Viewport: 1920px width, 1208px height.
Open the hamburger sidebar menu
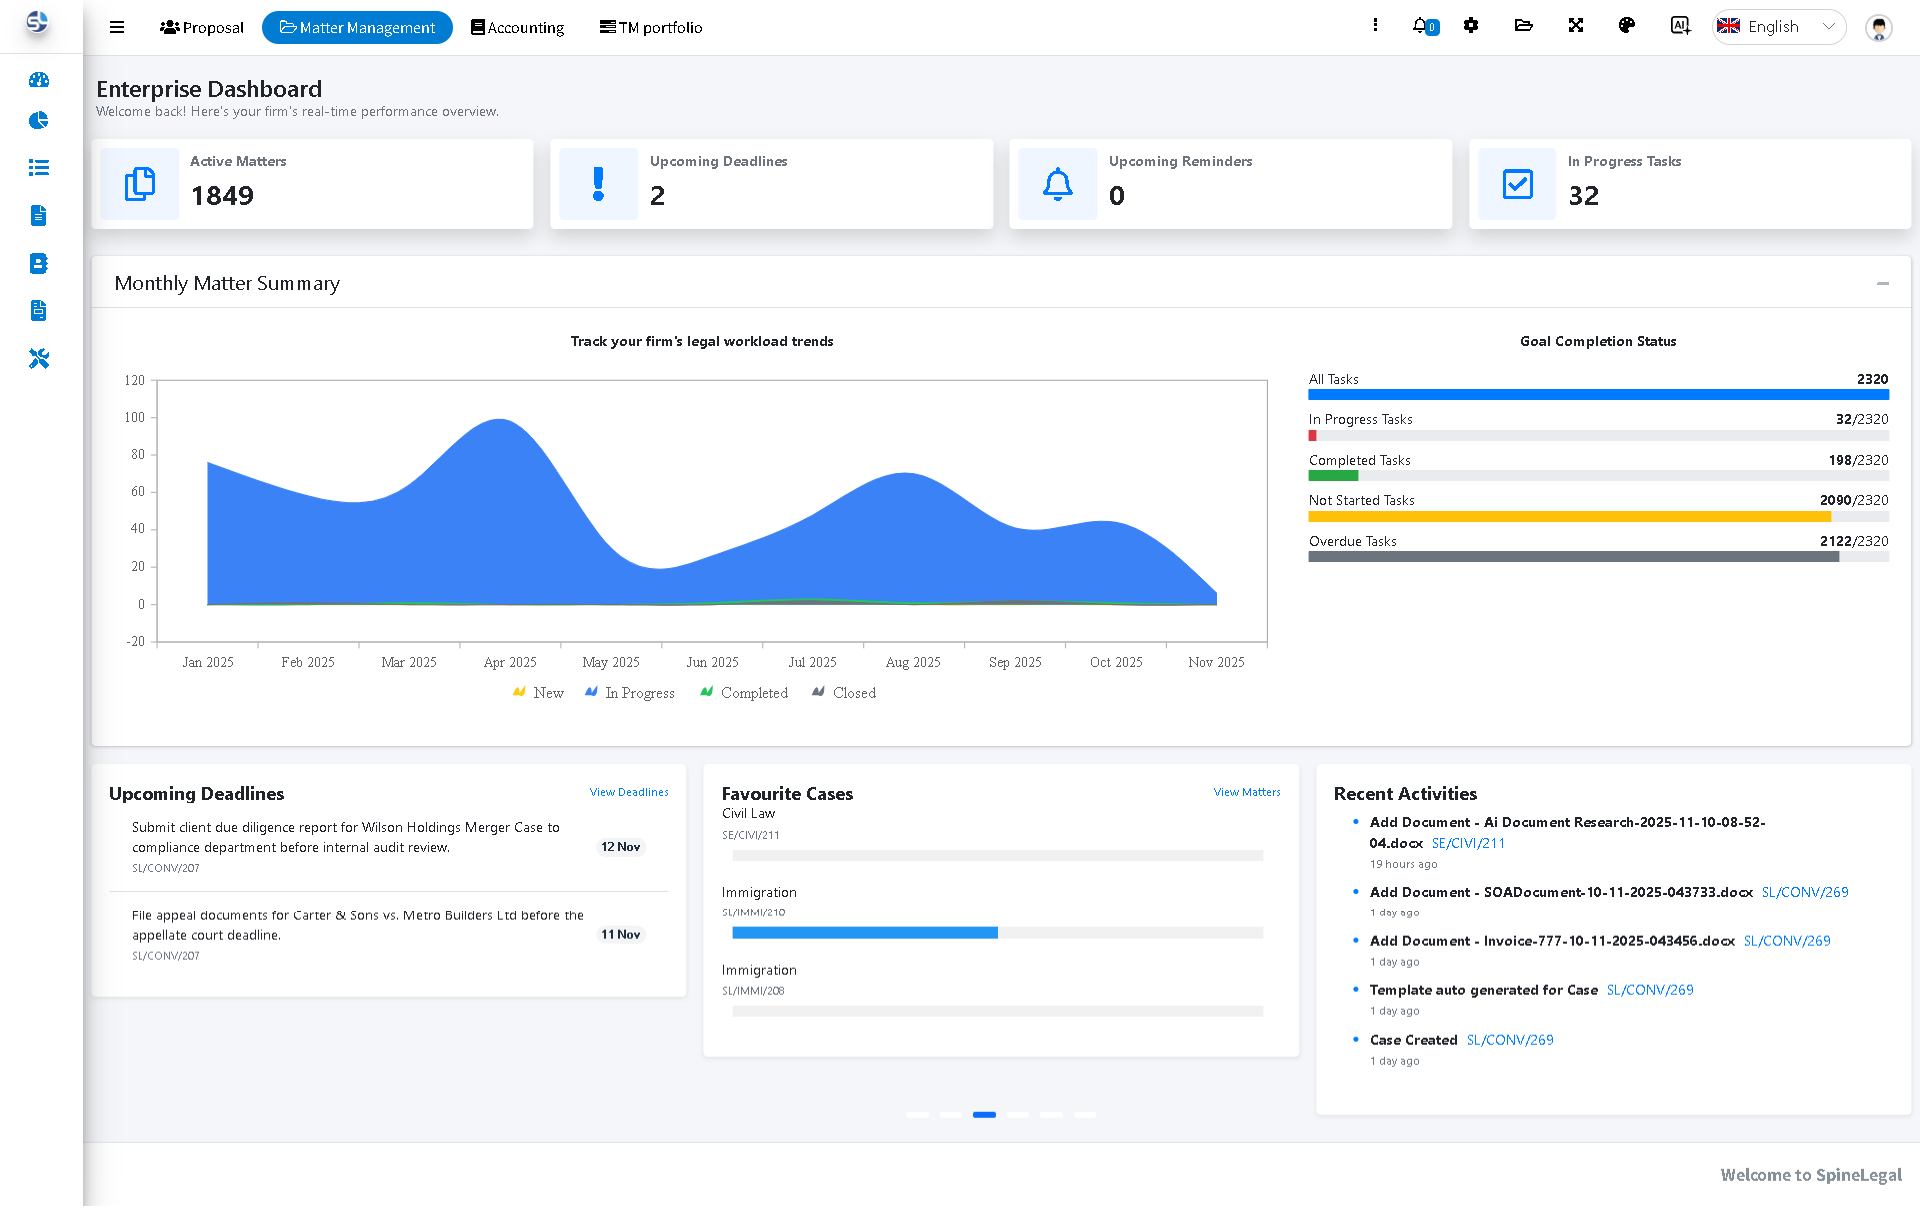click(x=117, y=27)
